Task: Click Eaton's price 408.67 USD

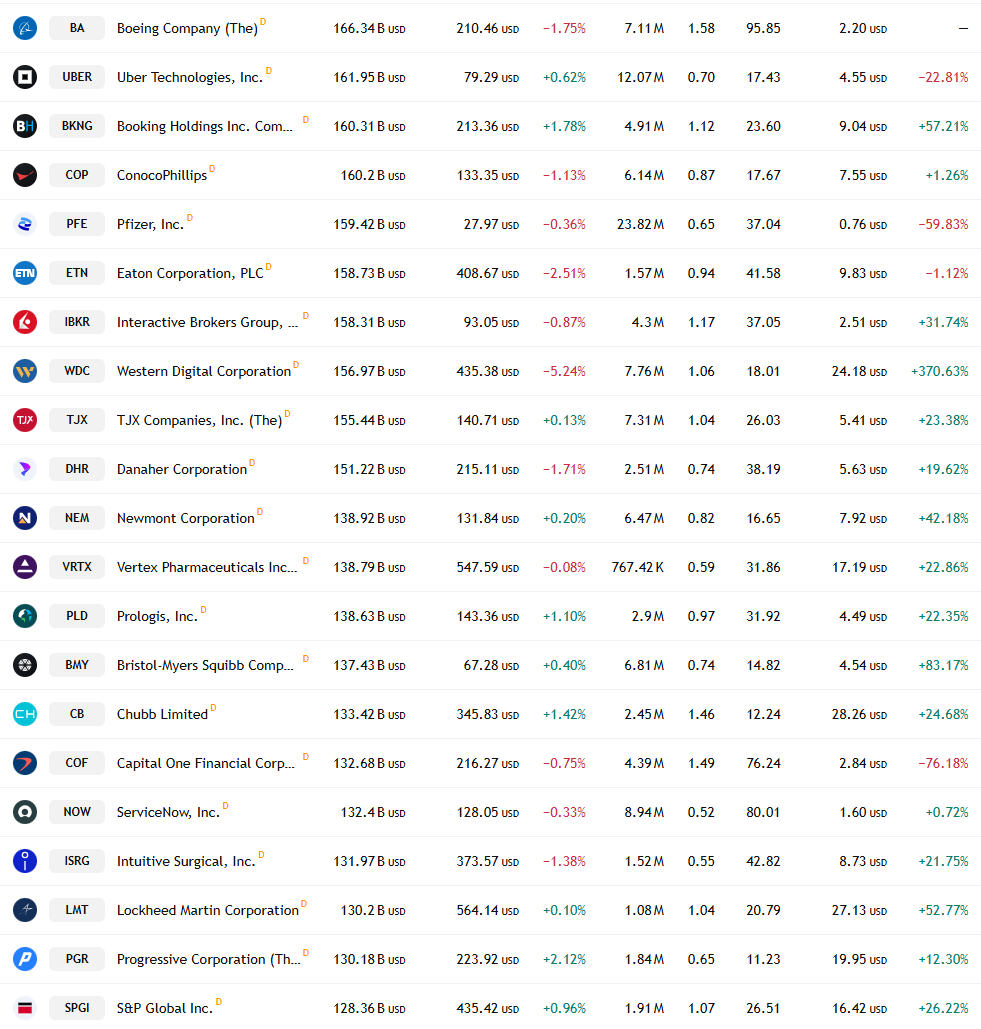Action: click(488, 274)
